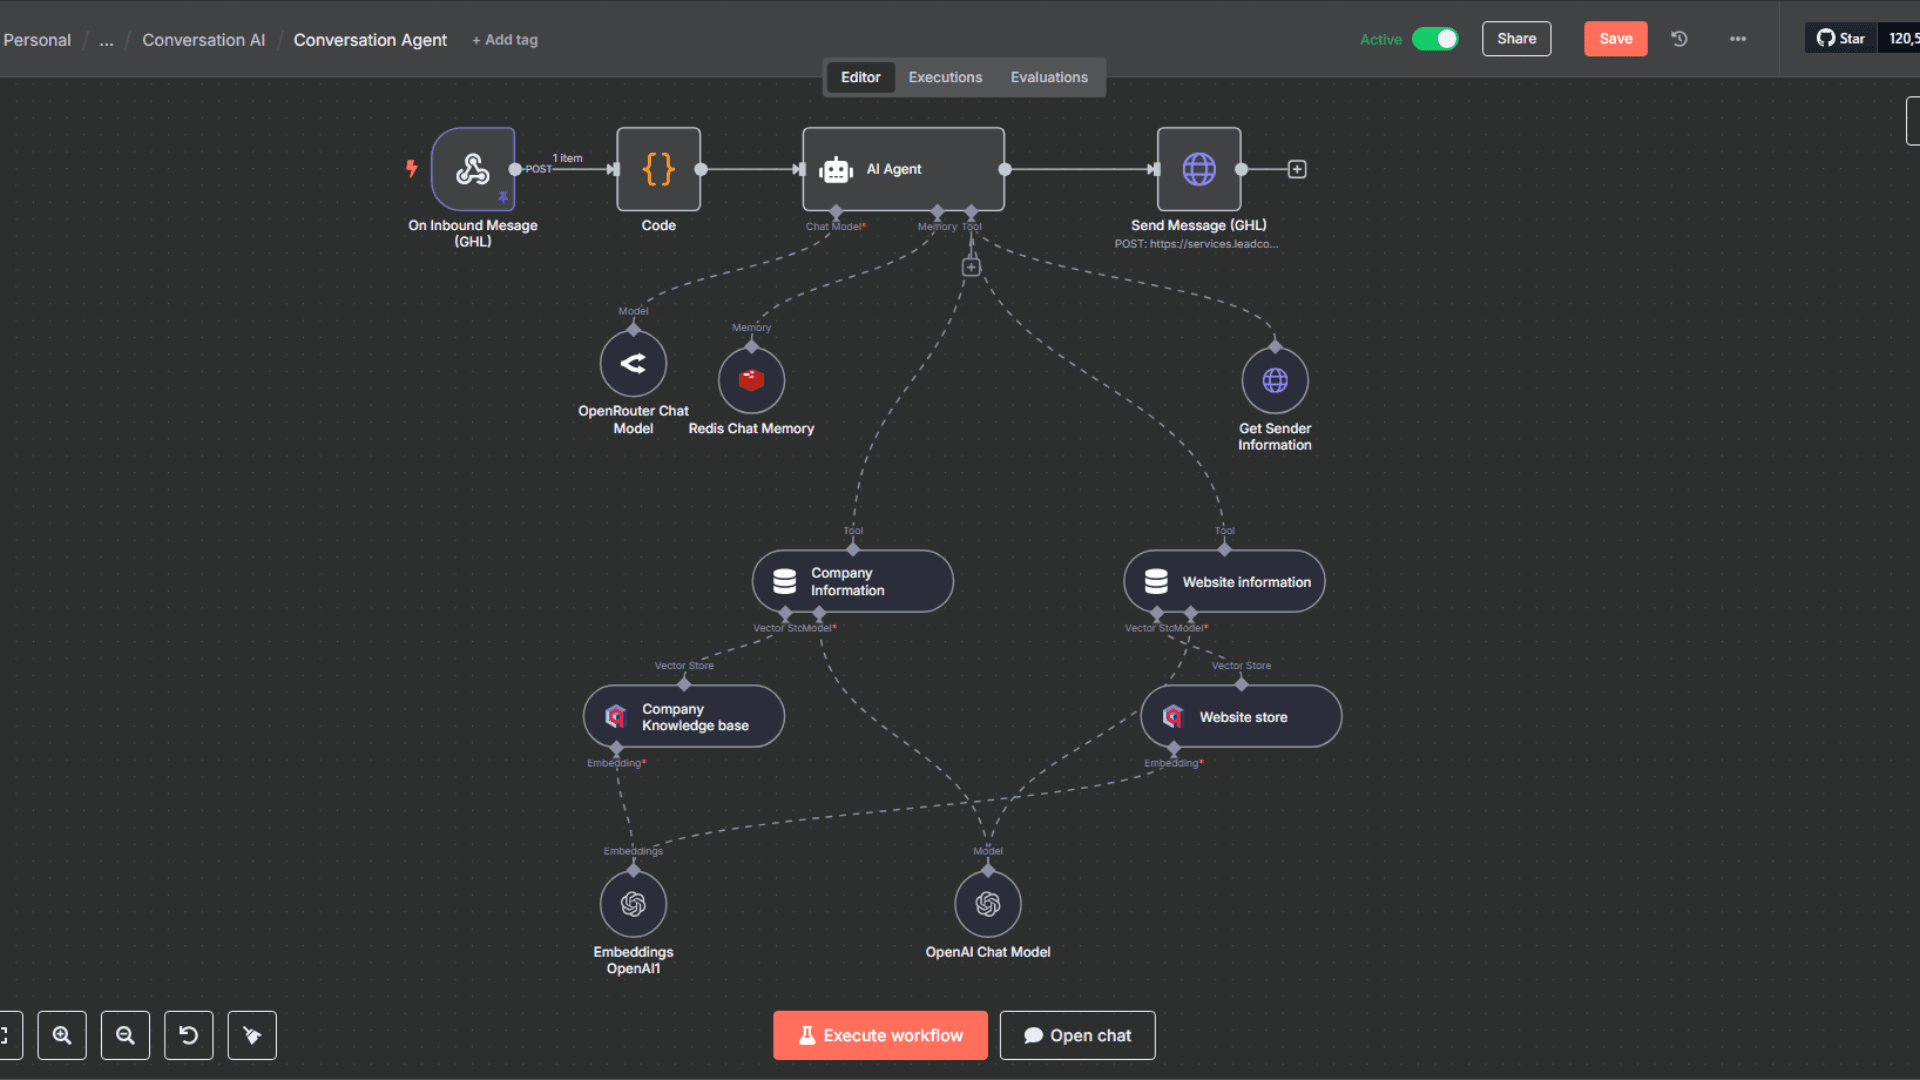
Task: Open the Website information tool node
Action: coord(1225,581)
